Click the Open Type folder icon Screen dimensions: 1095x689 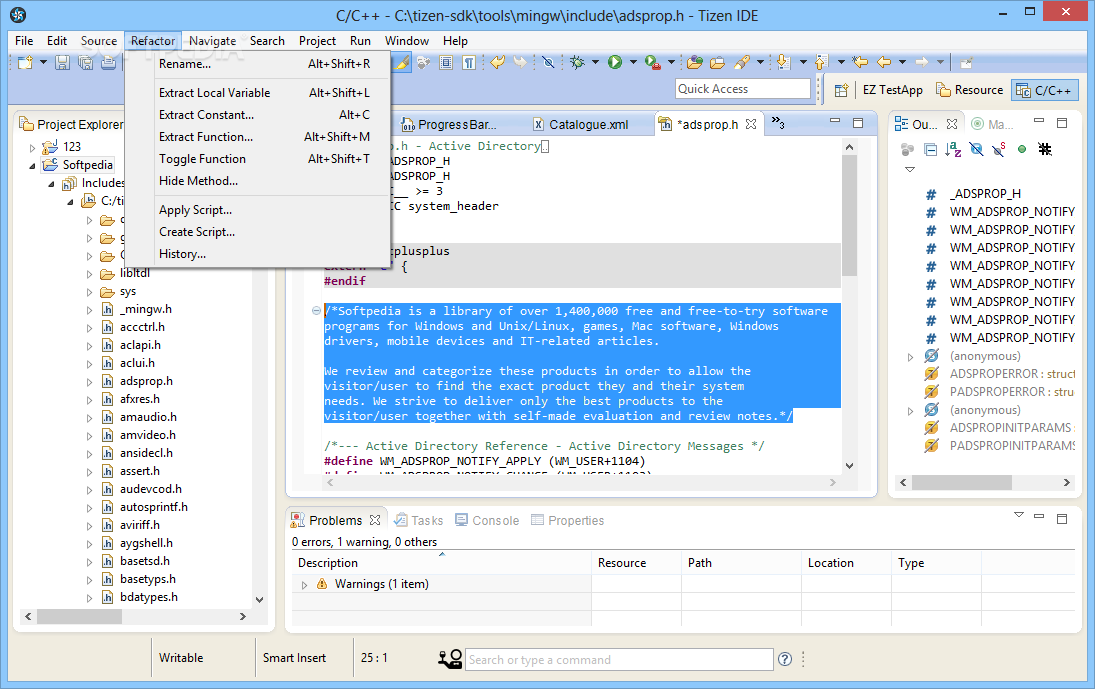coord(694,63)
